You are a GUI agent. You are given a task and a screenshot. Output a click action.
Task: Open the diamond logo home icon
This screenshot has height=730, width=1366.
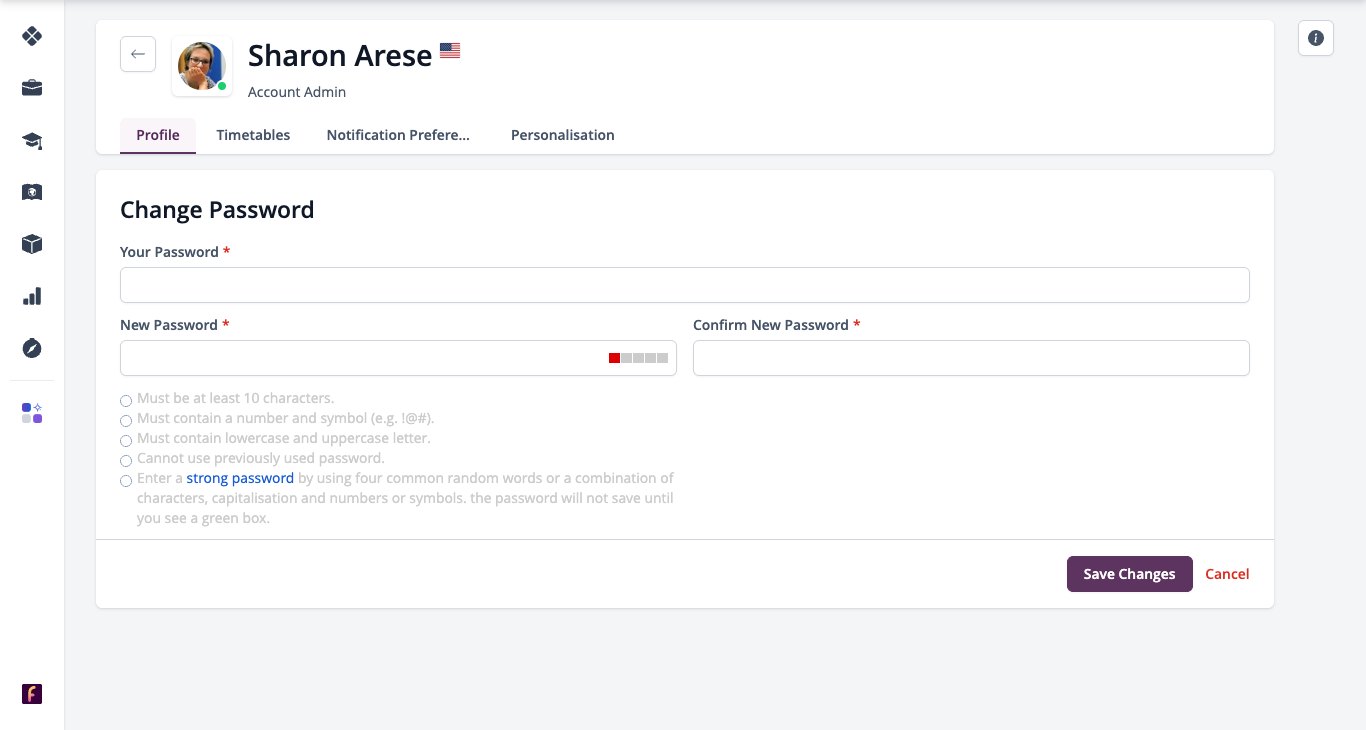(32, 36)
